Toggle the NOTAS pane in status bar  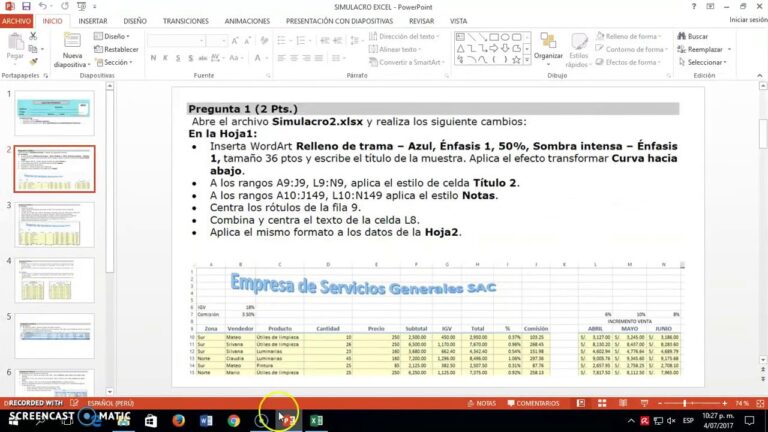point(480,403)
